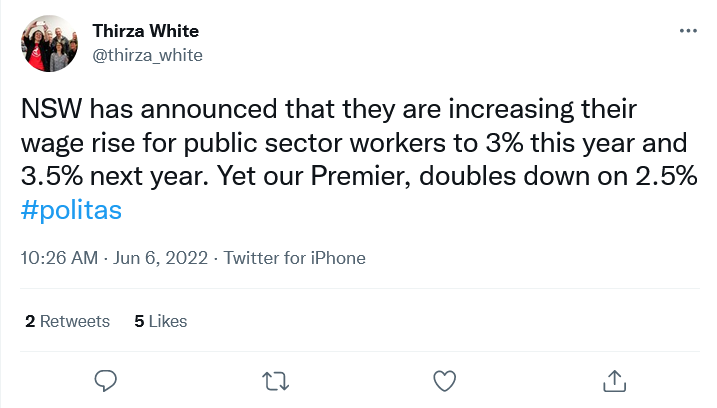717x408 pixels.
Task: Select the Jun 6, 2022 date
Action: [161, 258]
